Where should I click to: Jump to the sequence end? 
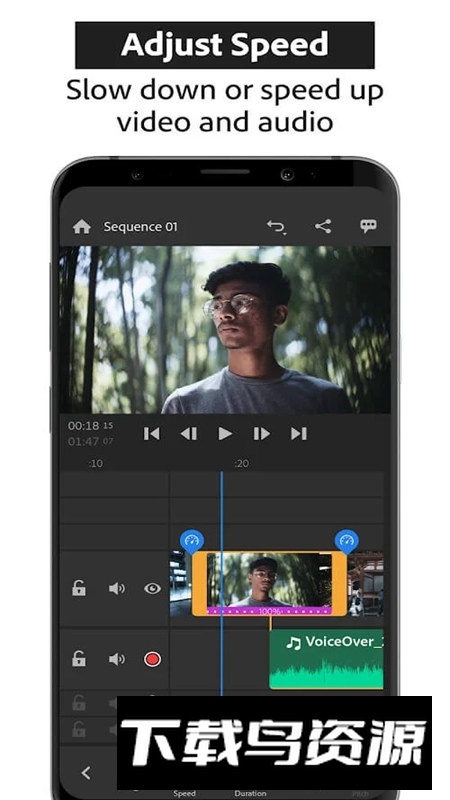[298, 434]
